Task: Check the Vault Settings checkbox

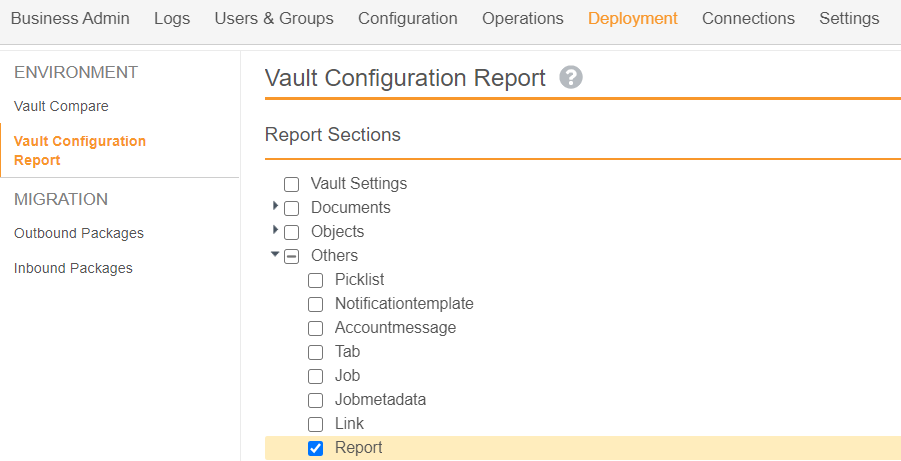Action: point(292,184)
